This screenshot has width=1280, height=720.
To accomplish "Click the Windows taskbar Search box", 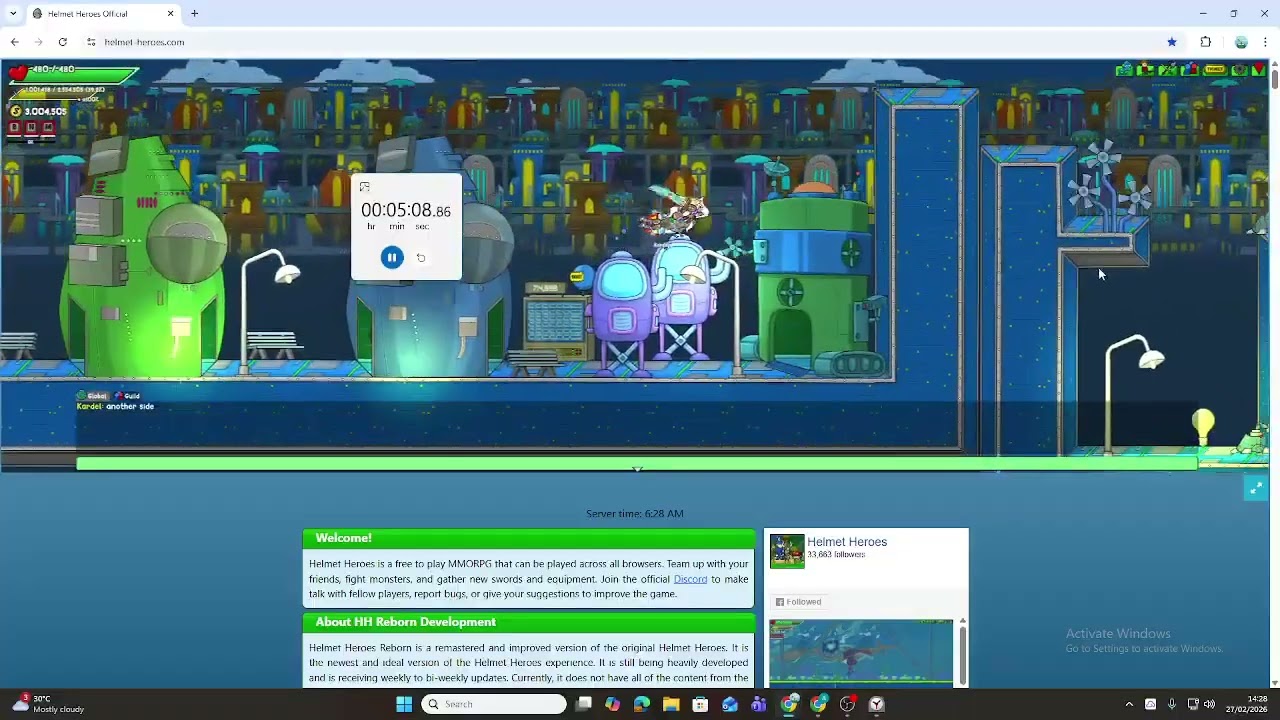I will click(494, 704).
